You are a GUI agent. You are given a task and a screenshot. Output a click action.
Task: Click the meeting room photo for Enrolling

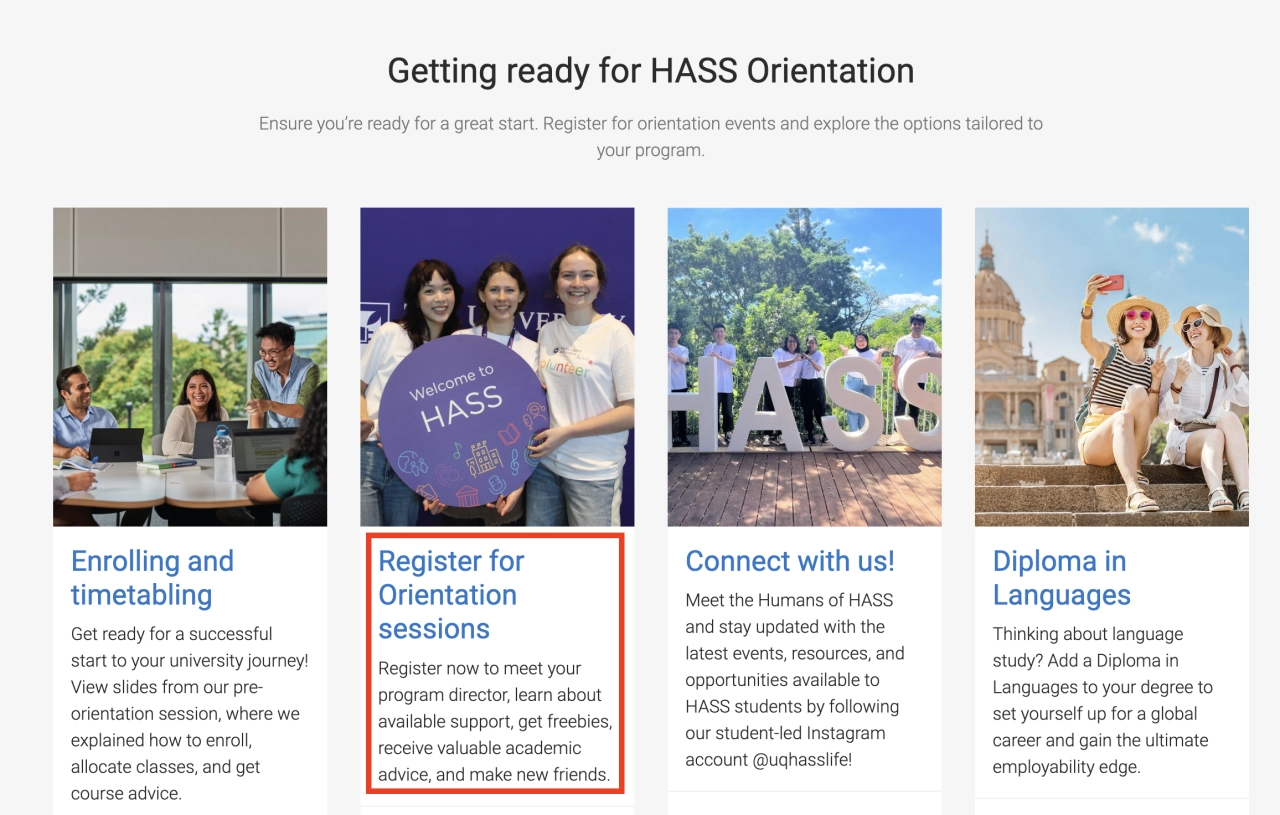pyautogui.click(x=190, y=367)
